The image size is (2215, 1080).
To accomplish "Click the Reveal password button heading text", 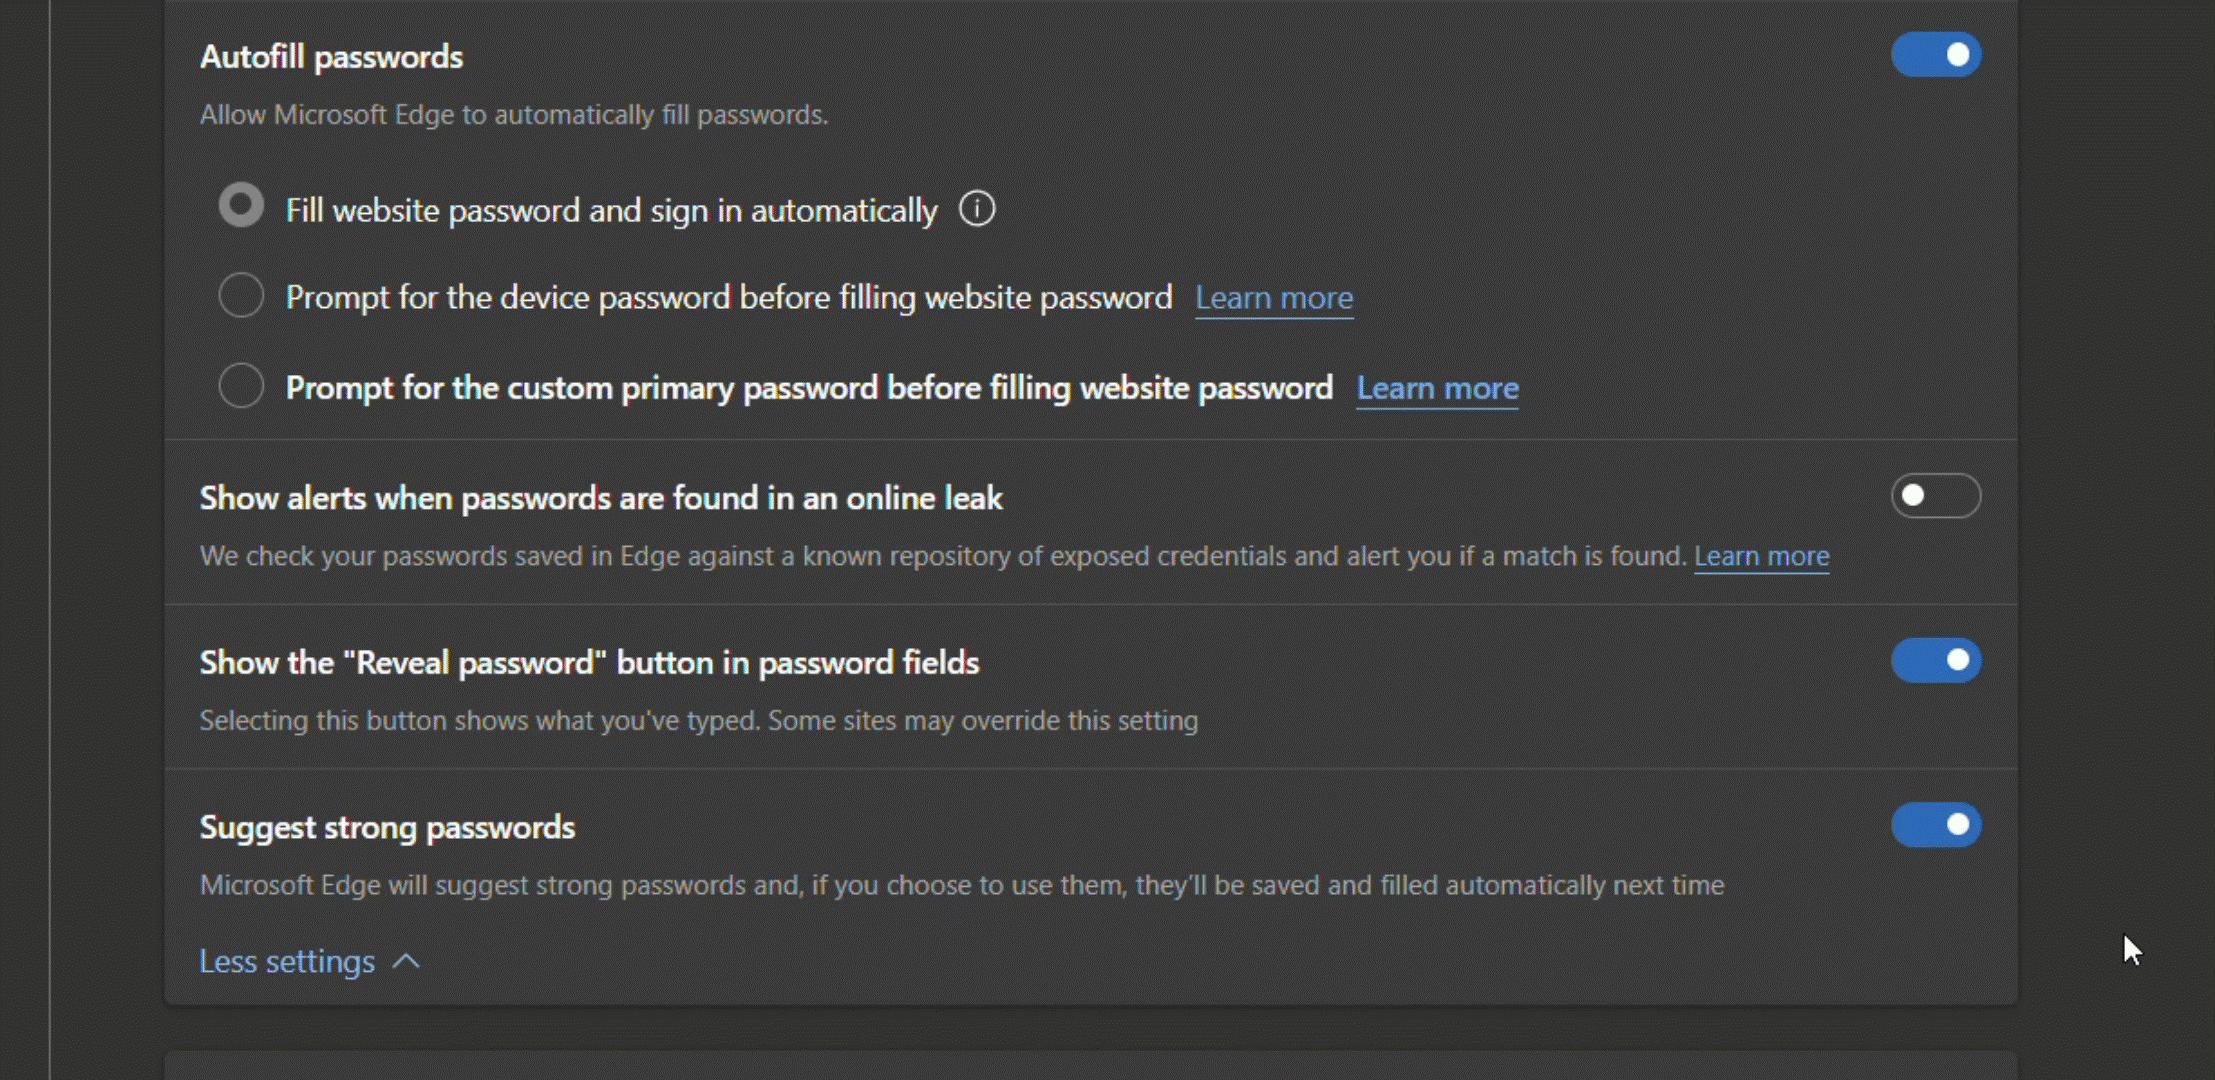I will click(x=589, y=663).
